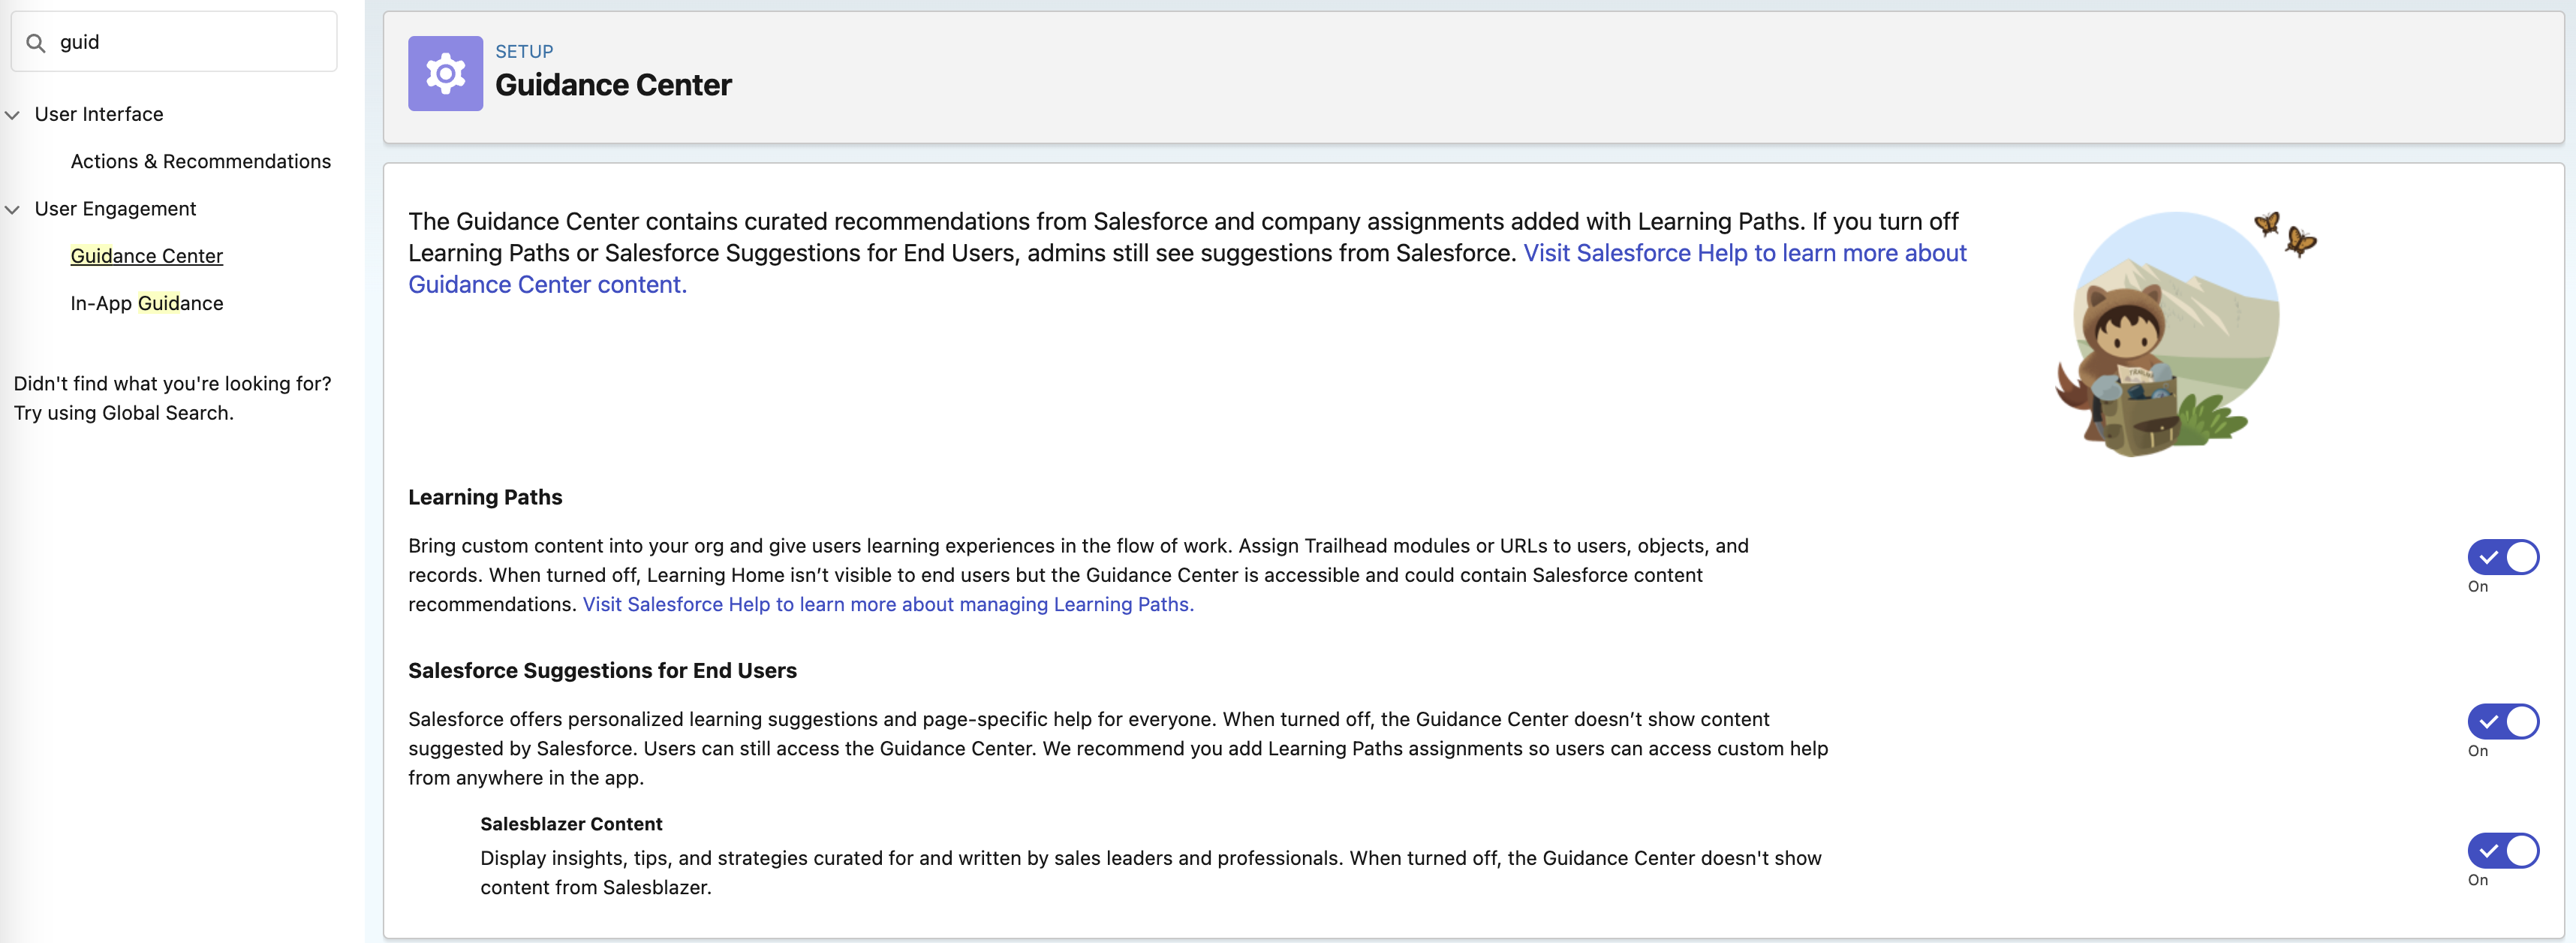Screen dimensions: 2576x943
Task: Open the Salesforce Help link about Guidance Center content
Action: (x=1744, y=253)
